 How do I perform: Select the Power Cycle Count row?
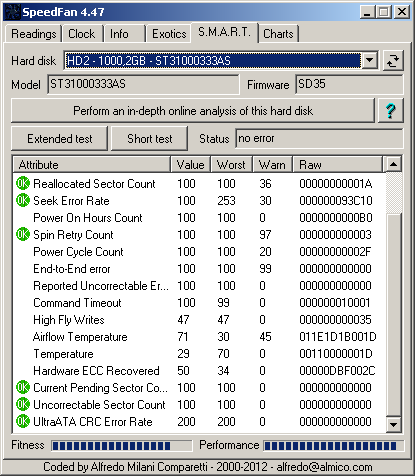tap(199, 252)
